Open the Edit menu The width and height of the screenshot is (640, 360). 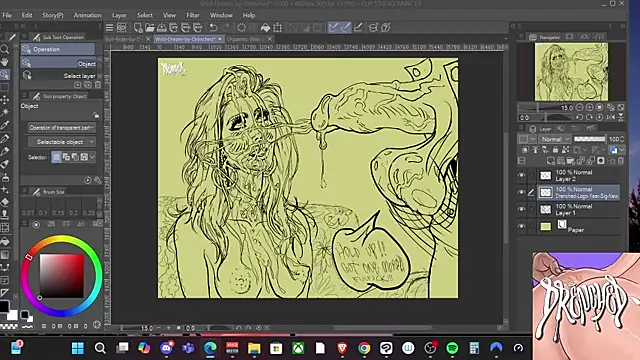(27, 15)
